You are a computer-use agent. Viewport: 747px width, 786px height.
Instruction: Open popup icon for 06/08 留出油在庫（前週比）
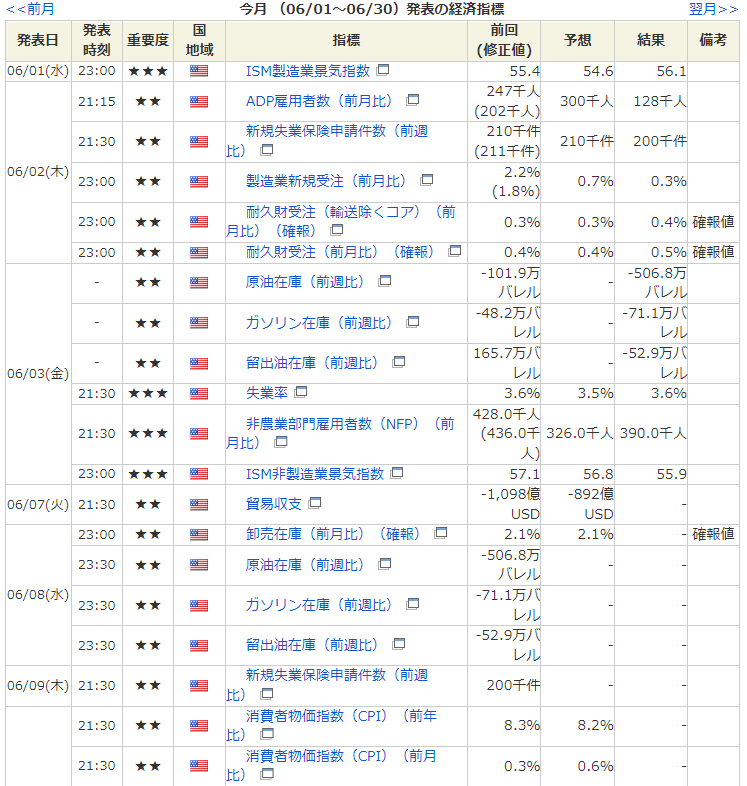399,644
